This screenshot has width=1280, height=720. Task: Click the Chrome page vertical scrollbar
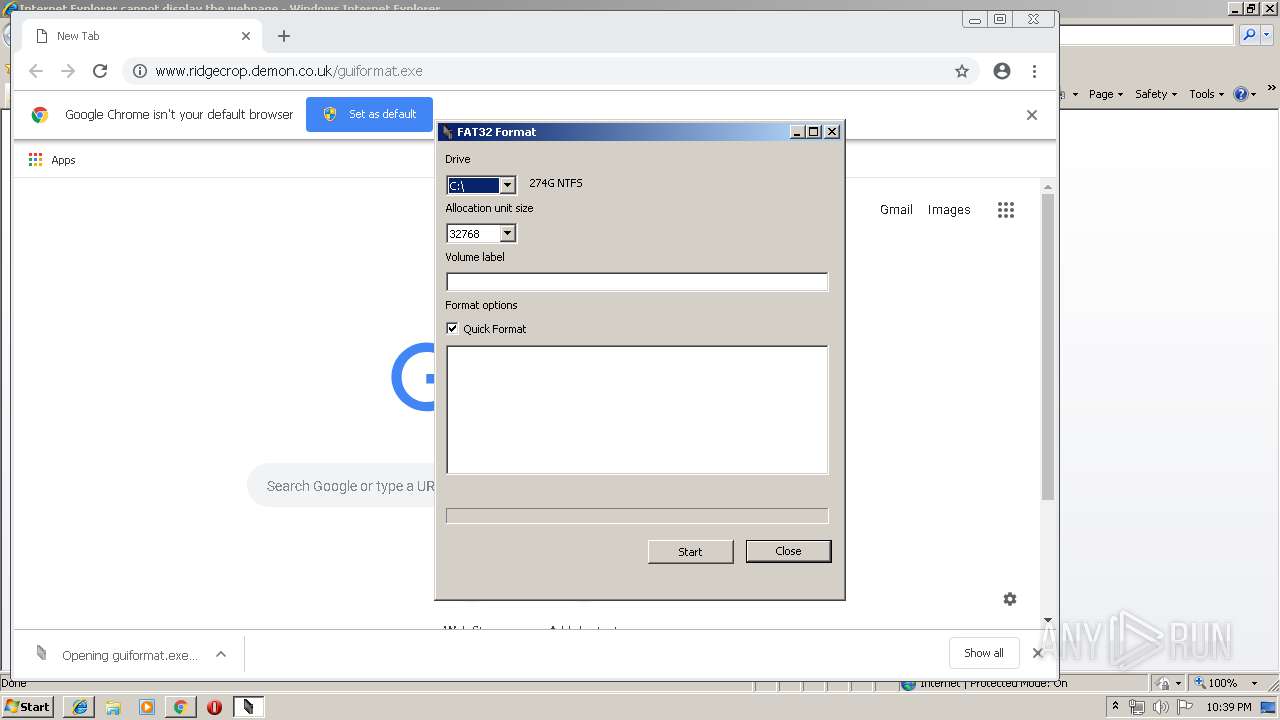[x=1048, y=345]
